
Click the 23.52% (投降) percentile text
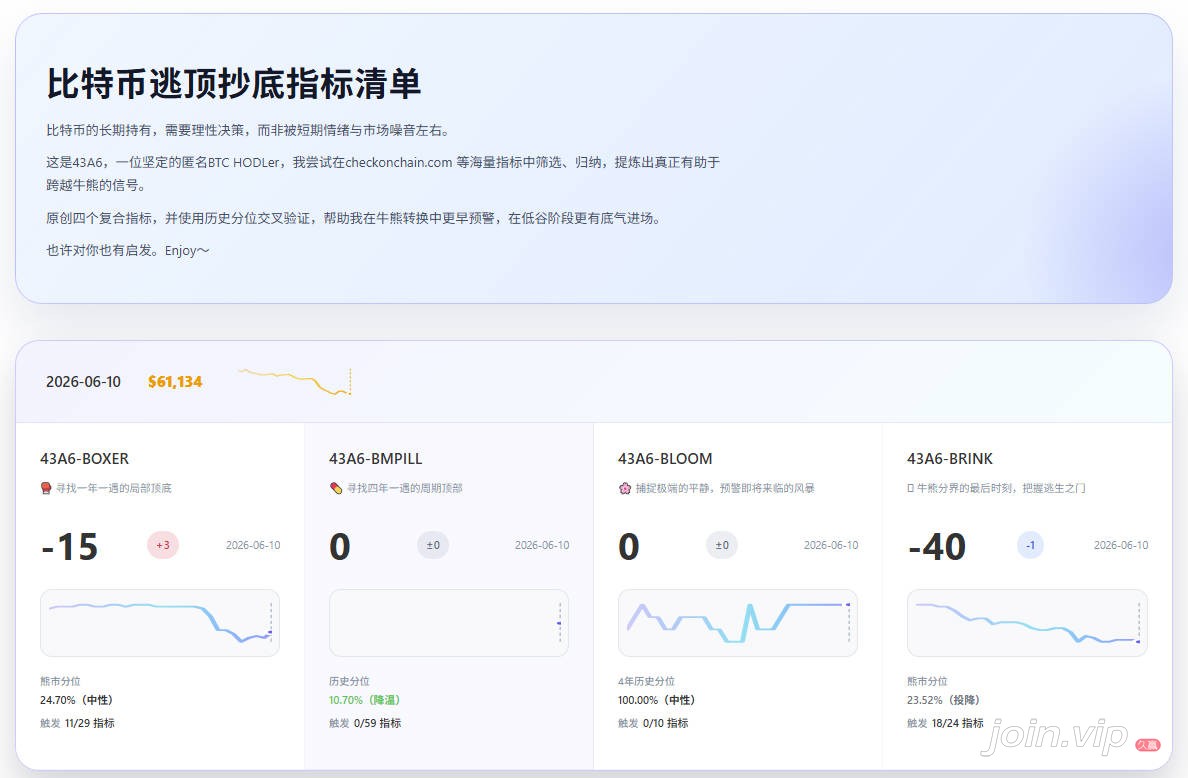point(943,700)
